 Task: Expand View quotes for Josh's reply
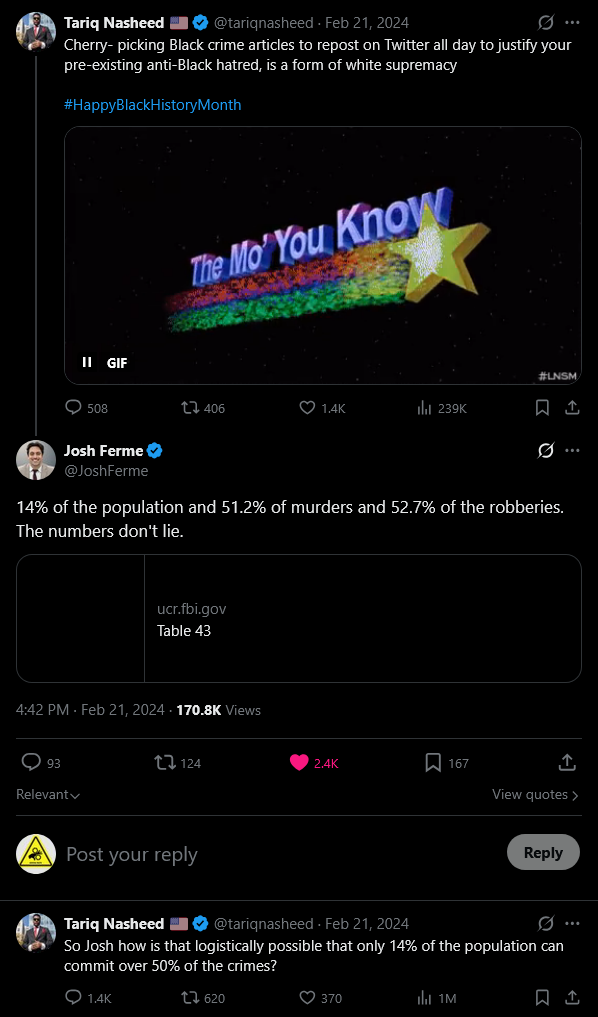(534, 793)
